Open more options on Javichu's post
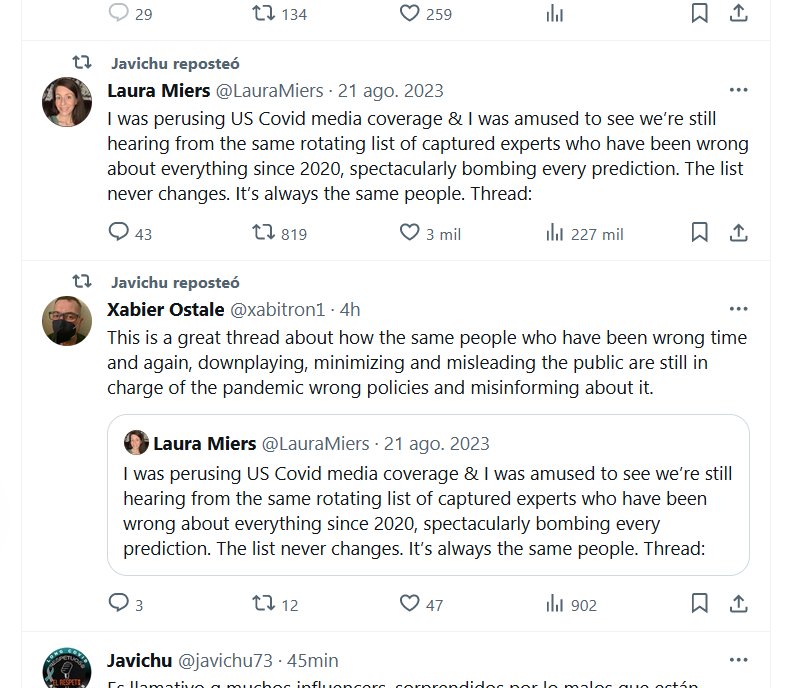Screen dimensions: 790x688 (x=739, y=660)
